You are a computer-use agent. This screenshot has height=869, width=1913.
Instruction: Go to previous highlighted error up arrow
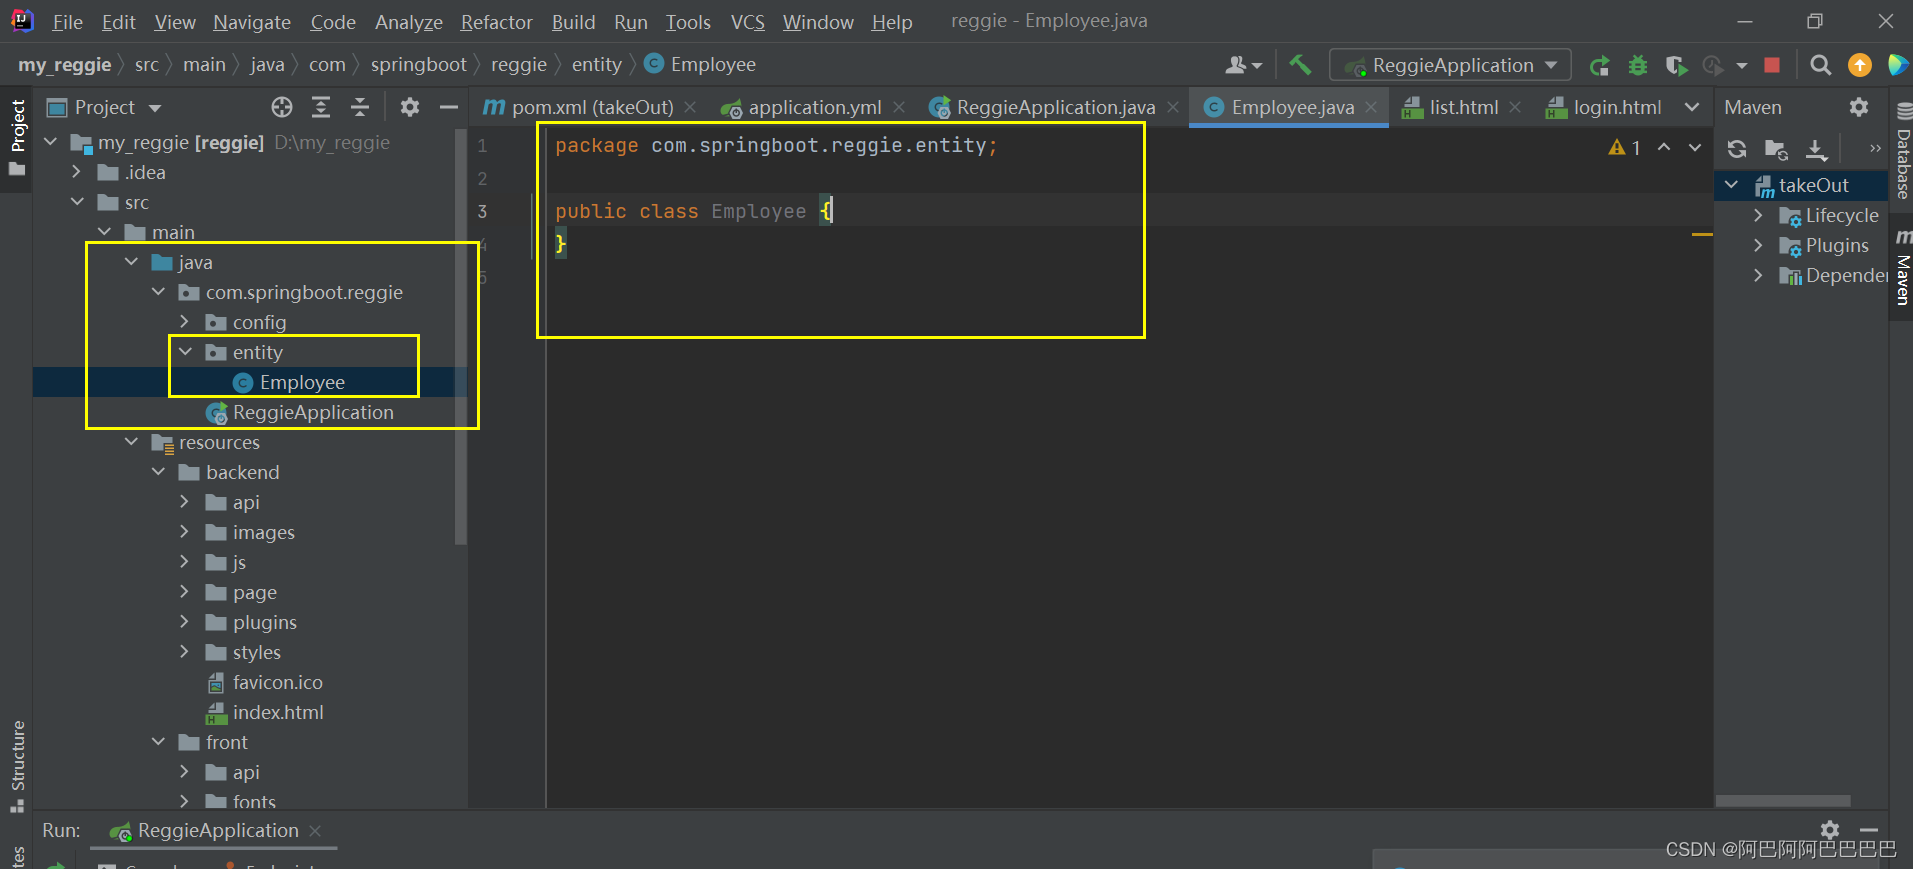coord(1664,147)
